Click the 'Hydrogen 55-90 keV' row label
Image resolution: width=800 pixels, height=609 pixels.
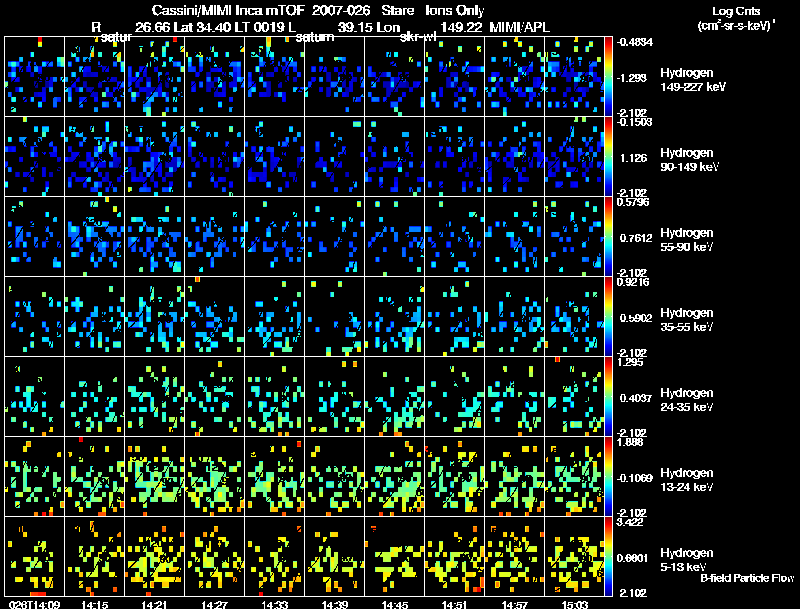(x=687, y=240)
